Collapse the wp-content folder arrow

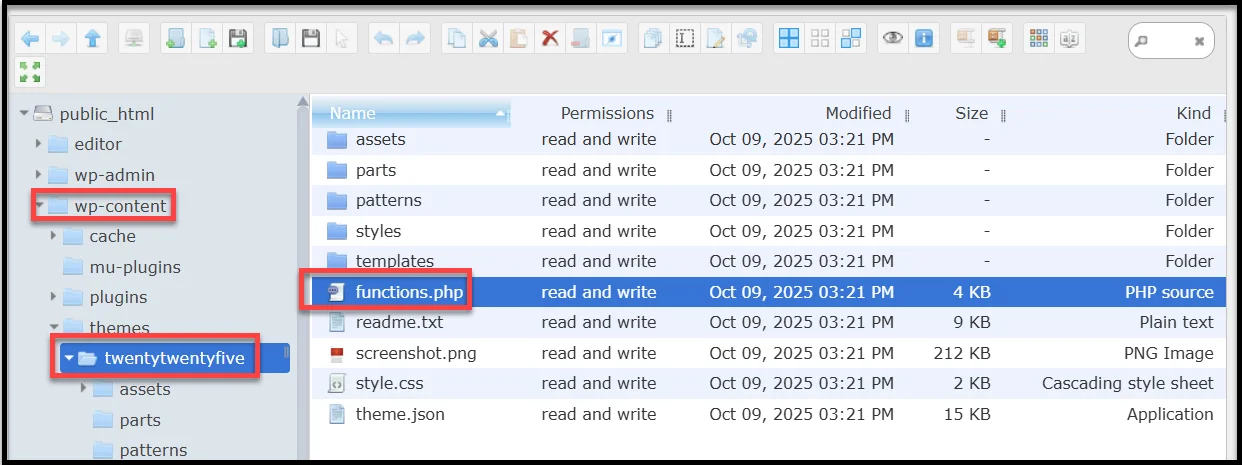point(38,206)
